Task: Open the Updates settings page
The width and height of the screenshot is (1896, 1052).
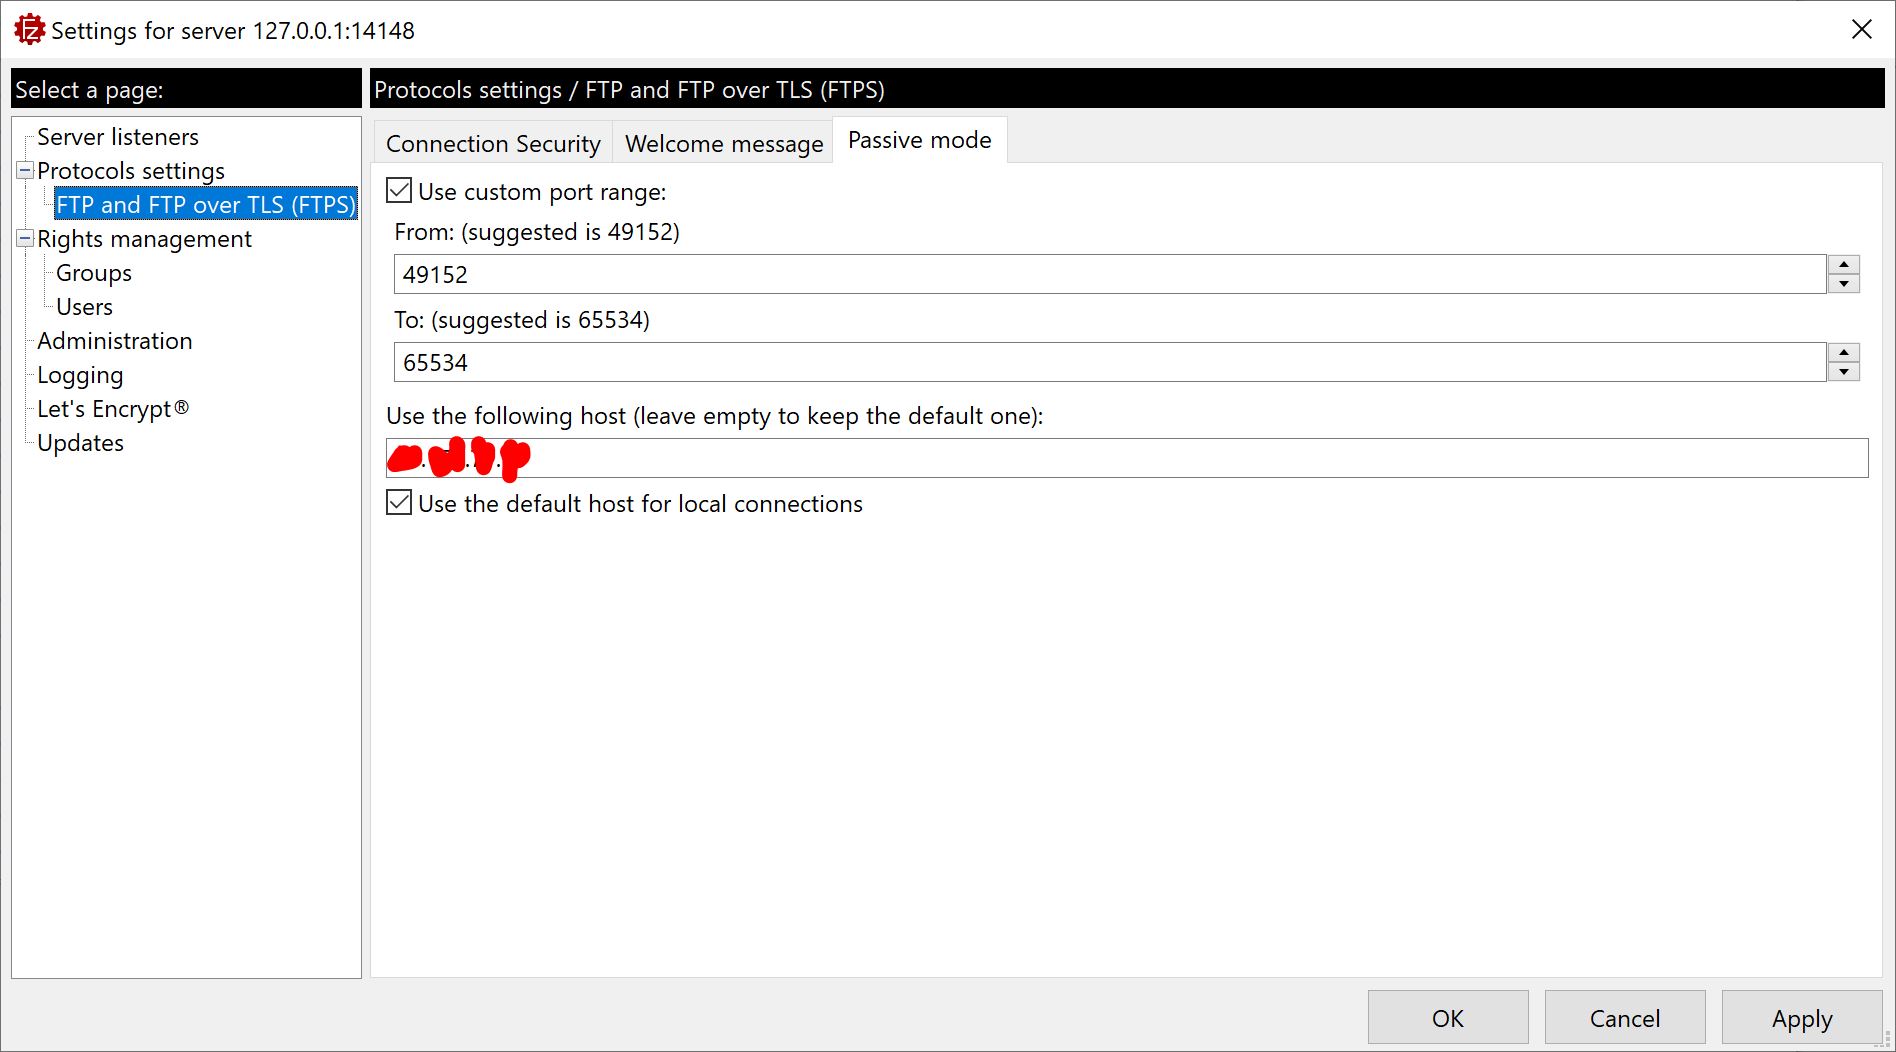Action: 80,443
